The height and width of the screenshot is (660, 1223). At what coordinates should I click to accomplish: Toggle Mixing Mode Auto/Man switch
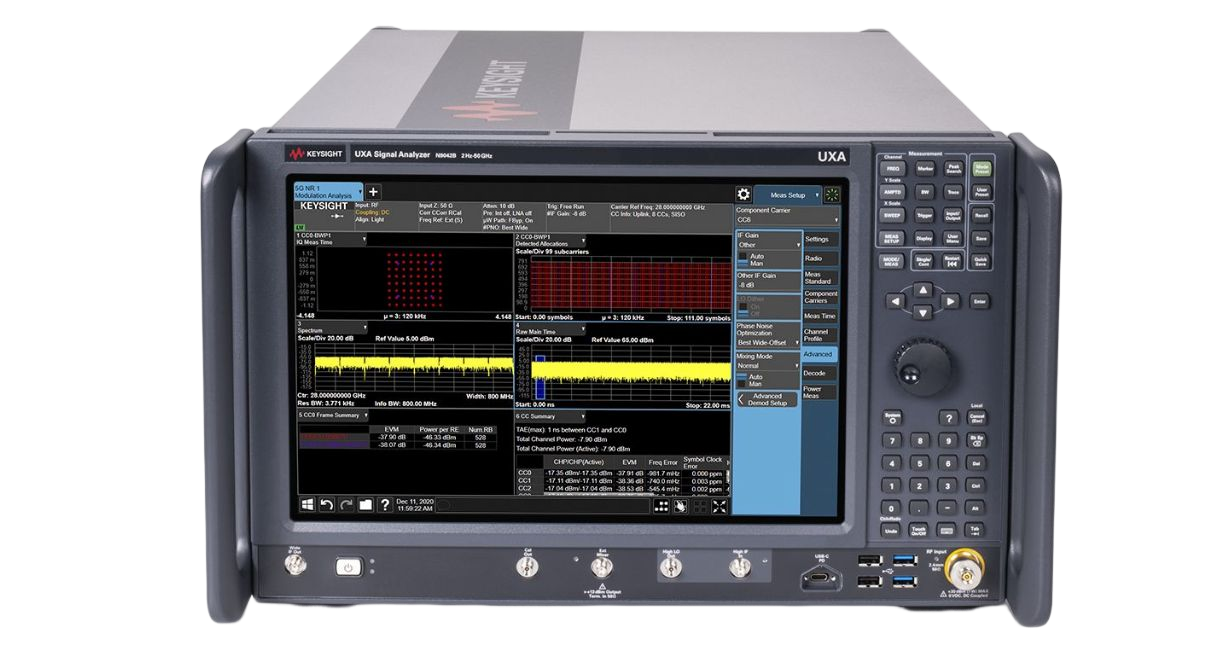(743, 381)
